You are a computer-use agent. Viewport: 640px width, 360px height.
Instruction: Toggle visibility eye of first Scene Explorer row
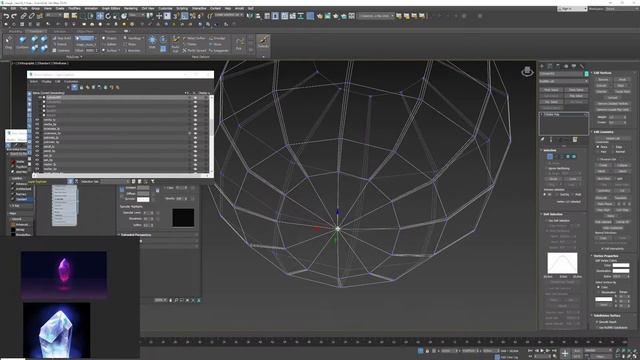click(40, 98)
